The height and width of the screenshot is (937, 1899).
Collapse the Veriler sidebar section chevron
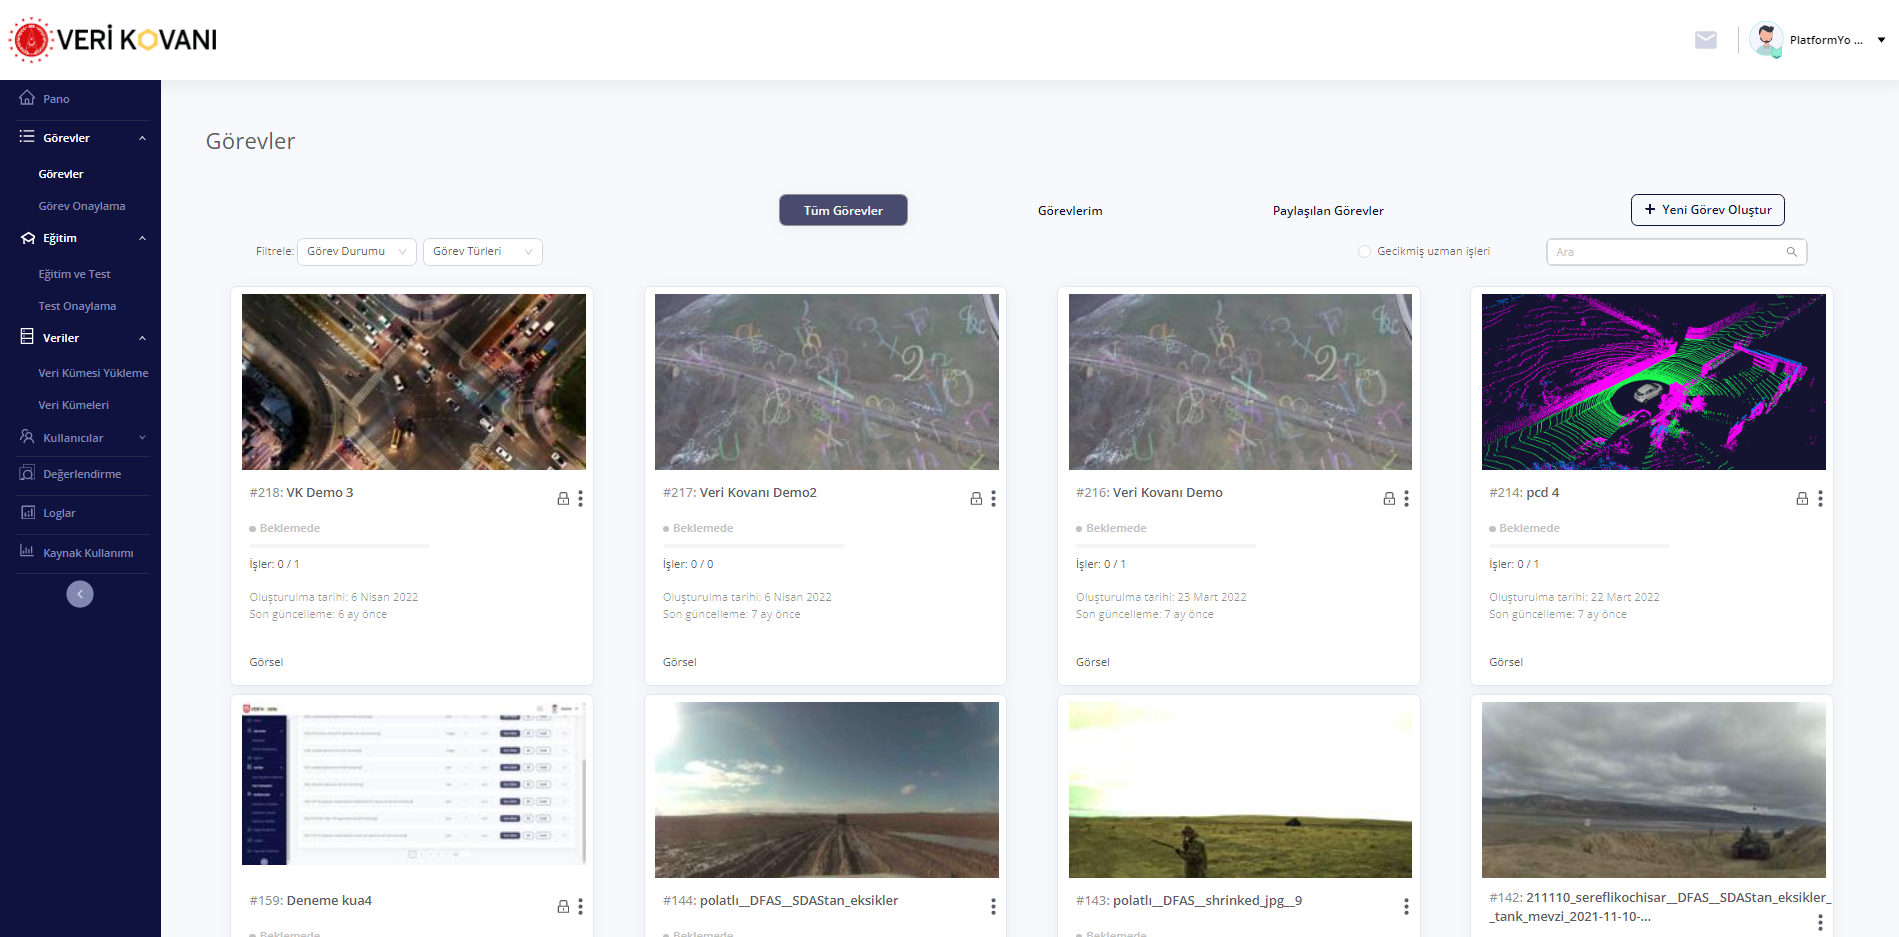coord(142,338)
